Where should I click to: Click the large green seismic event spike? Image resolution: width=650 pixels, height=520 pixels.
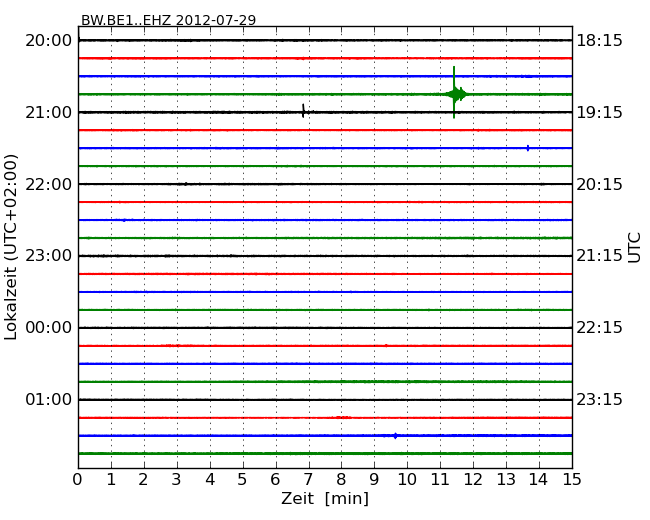(x=455, y=93)
